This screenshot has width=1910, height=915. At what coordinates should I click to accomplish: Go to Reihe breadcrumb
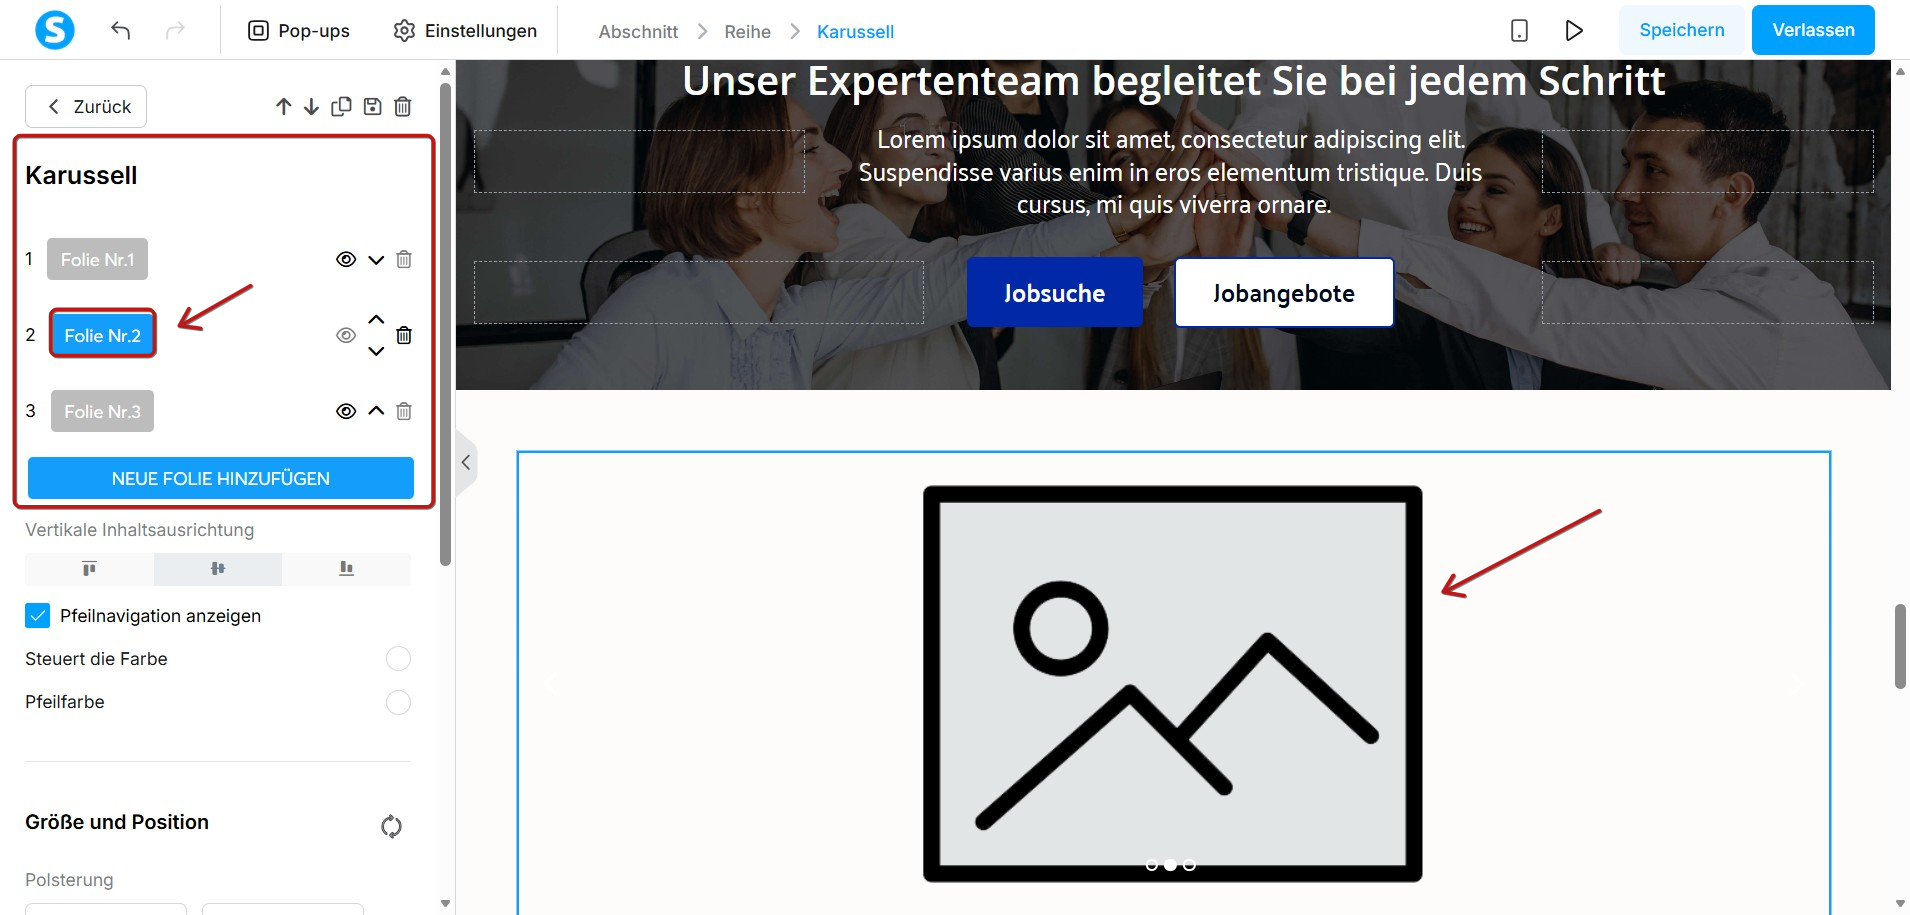coord(747,32)
